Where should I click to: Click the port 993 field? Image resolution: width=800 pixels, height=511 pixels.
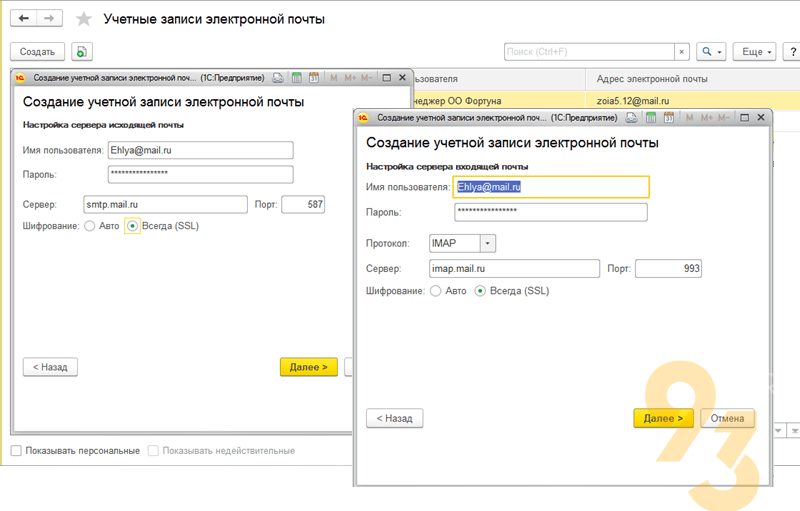[x=668, y=269]
